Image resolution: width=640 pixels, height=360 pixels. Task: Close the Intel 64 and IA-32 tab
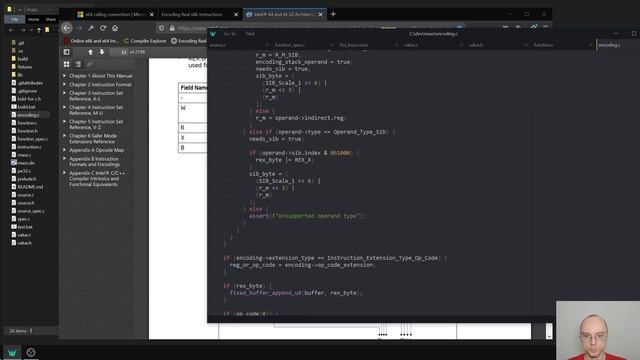(320, 14)
